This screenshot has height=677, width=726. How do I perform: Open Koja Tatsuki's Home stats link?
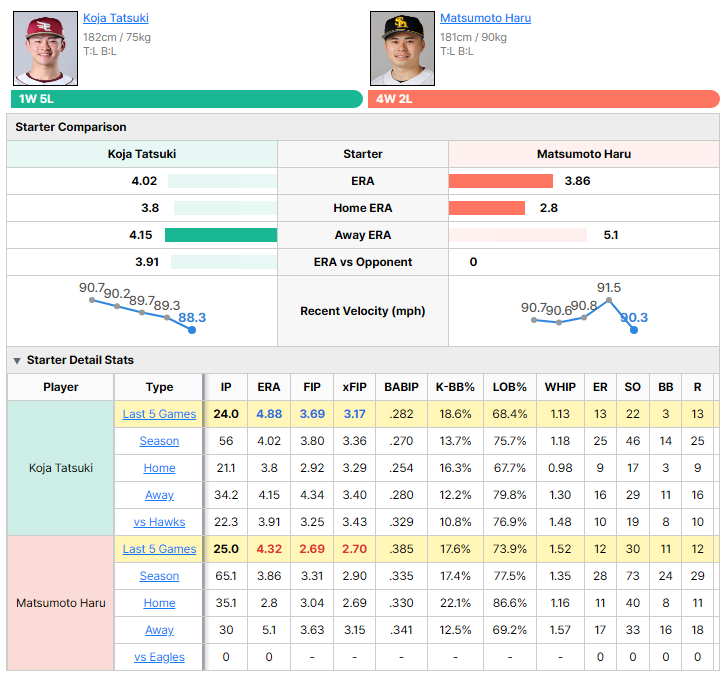[159, 468]
